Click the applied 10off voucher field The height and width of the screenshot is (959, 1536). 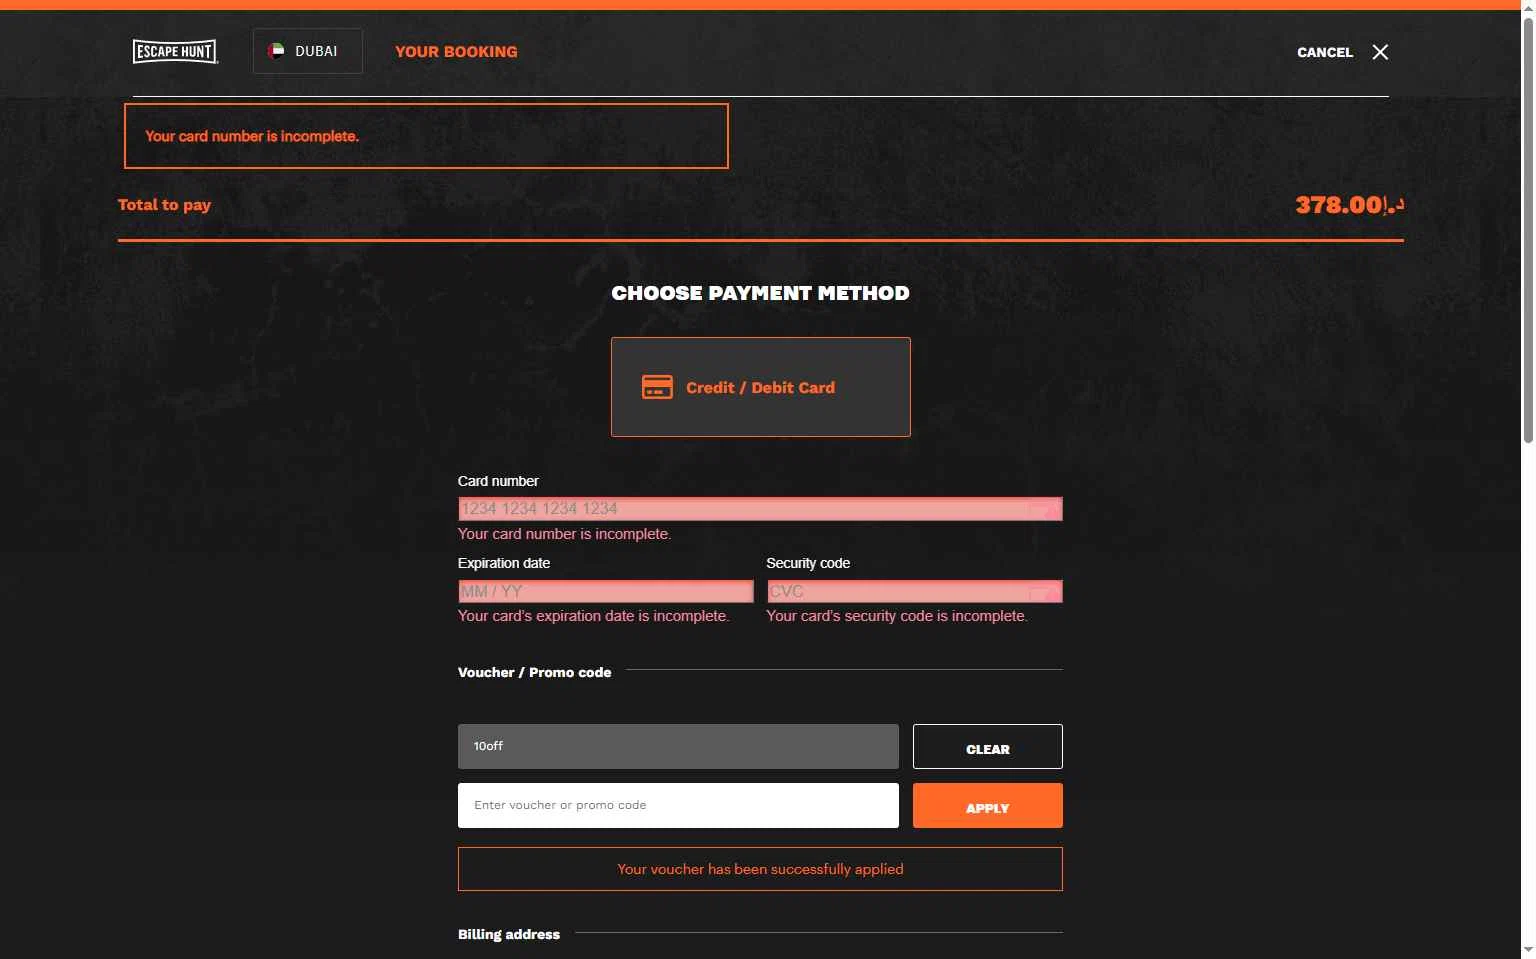click(x=678, y=747)
